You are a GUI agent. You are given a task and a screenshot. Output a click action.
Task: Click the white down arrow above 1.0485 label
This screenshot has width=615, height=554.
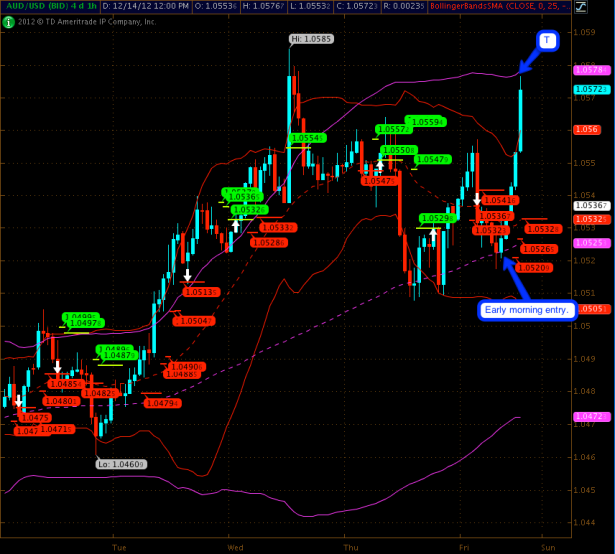58,367
